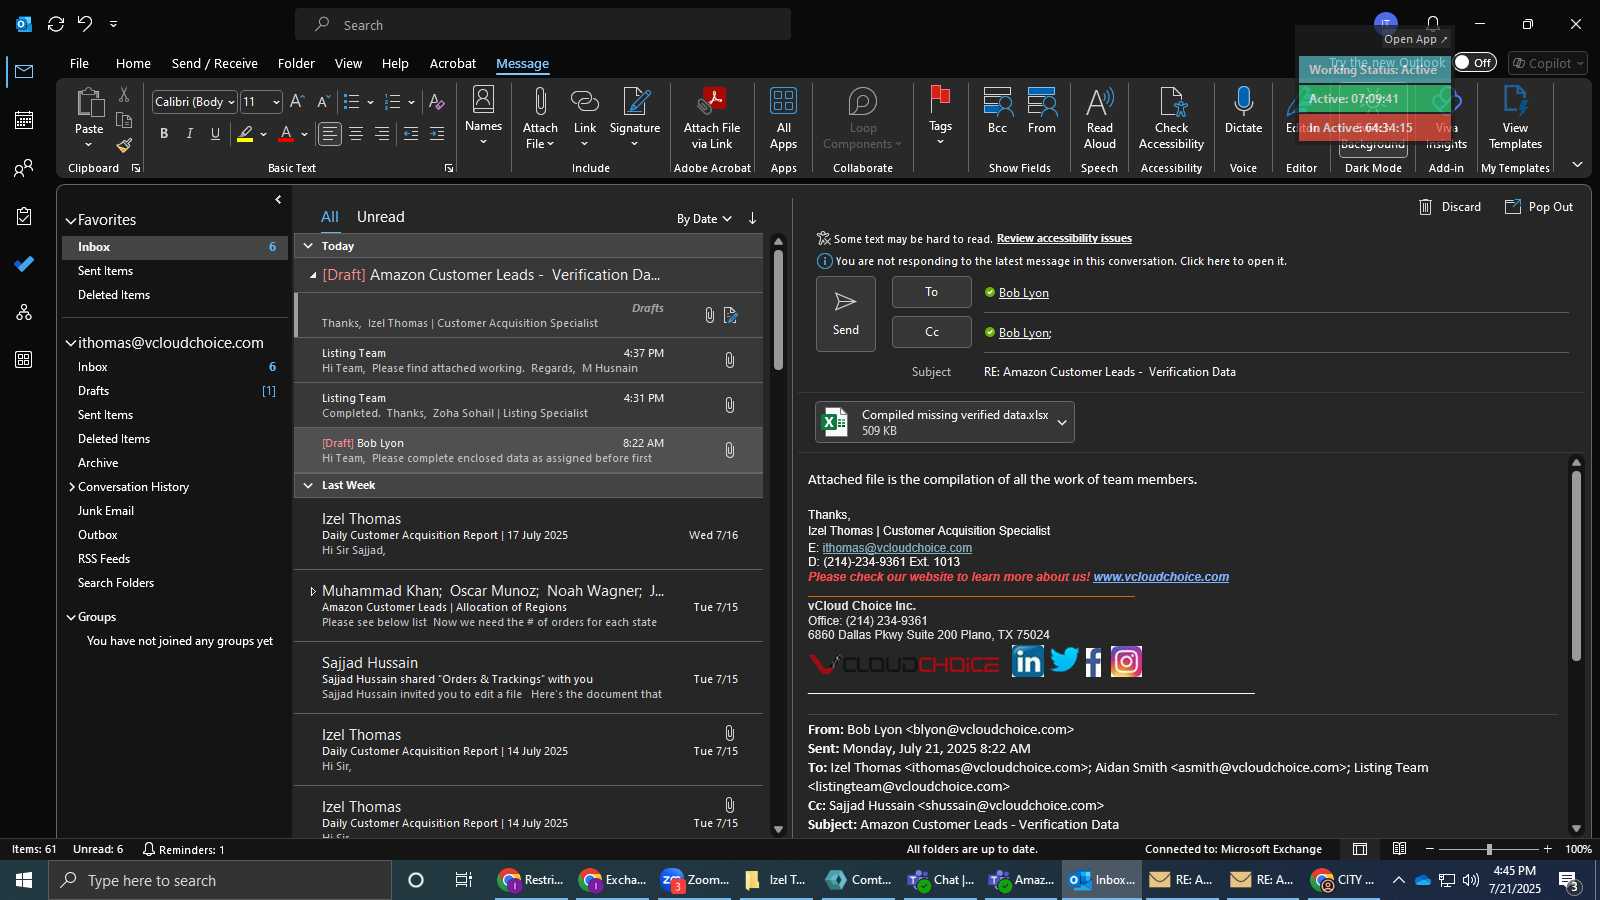This screenshot has height=900, width=1600.
Task: Toggle Bold formatting
Action: pos(164,134)
